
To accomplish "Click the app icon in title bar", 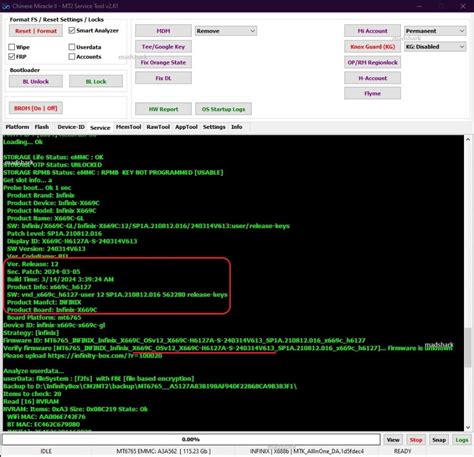I will pos(6,6).
